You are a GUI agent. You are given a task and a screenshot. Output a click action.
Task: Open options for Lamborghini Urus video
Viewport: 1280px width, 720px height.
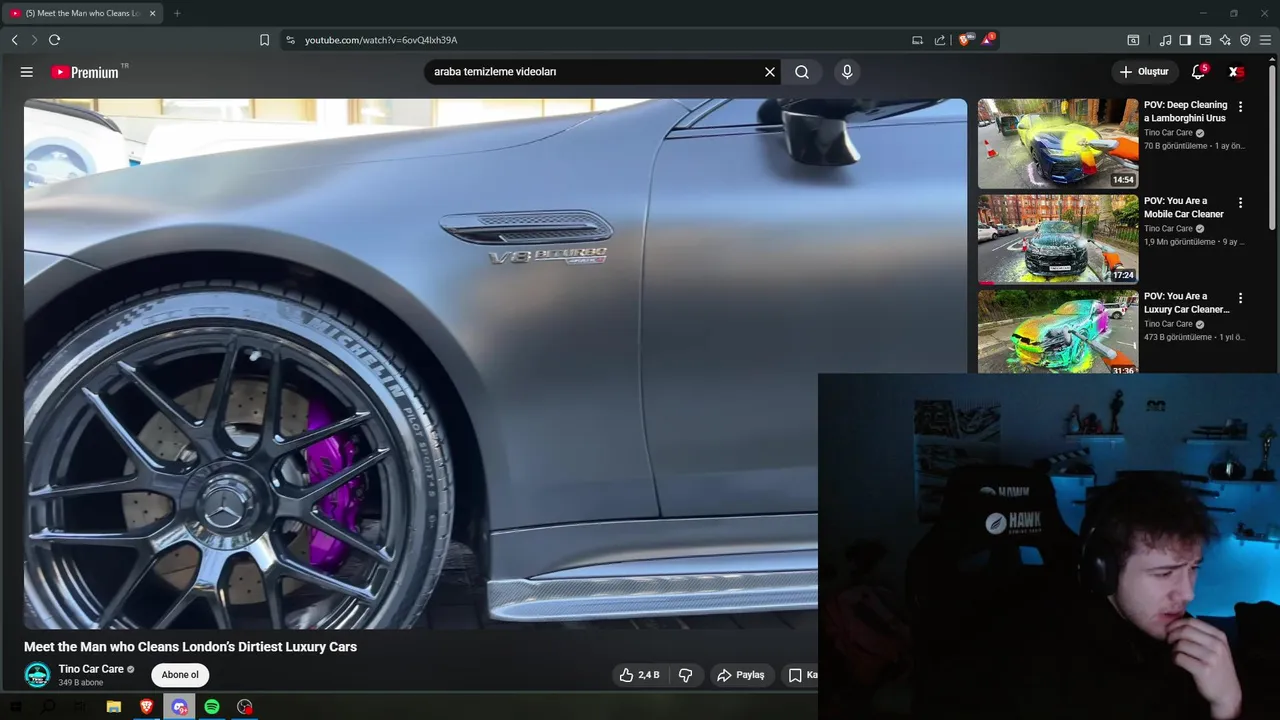coord(1240,107)
